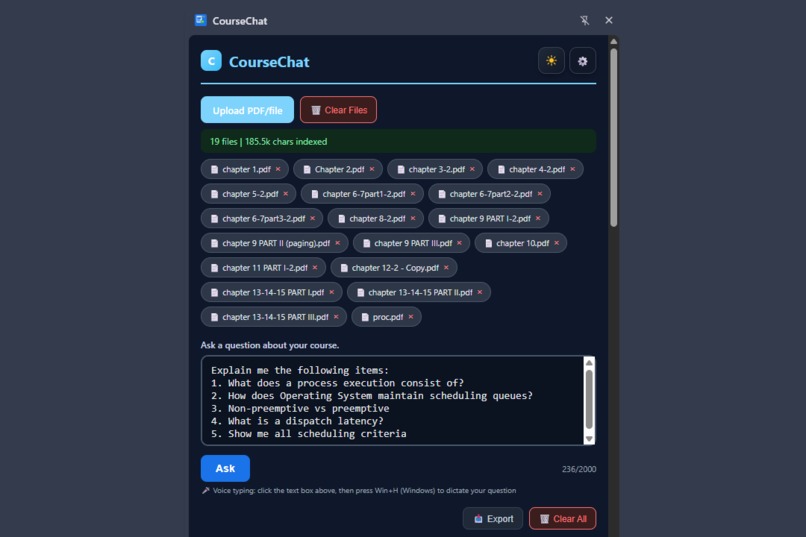This screenshot has width=806, height=537.
Task: Click the Clear Files button
Action: click(338, 110)
